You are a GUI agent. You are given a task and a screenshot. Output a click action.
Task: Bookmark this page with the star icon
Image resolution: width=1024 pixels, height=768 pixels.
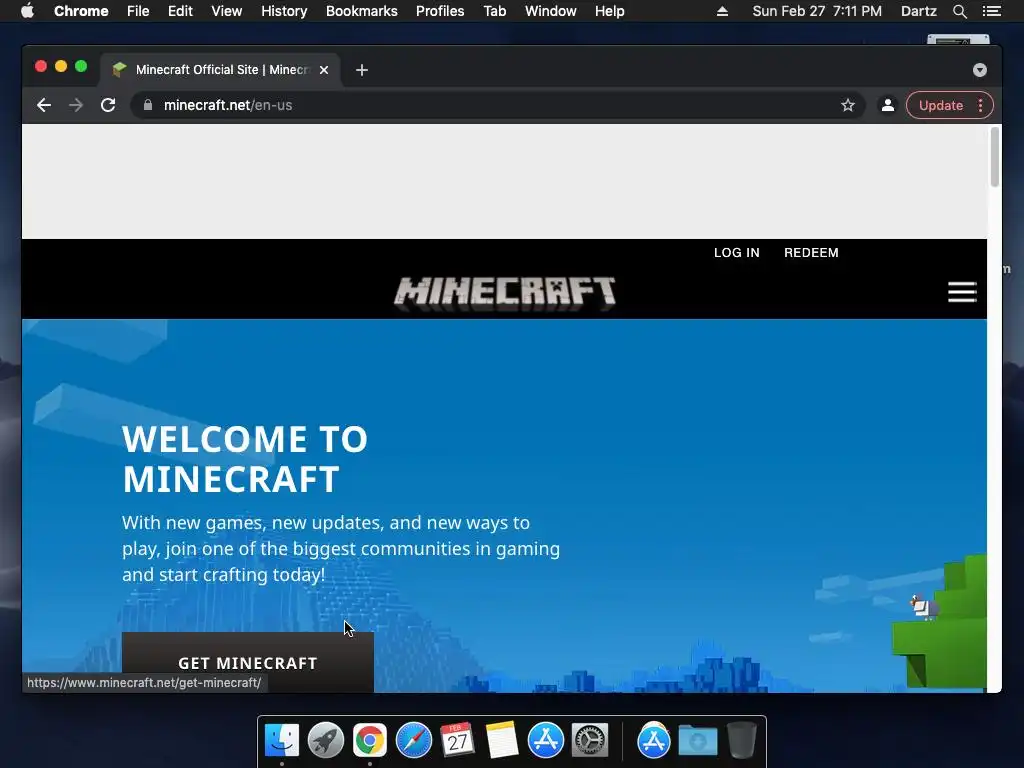click(848, 105)
